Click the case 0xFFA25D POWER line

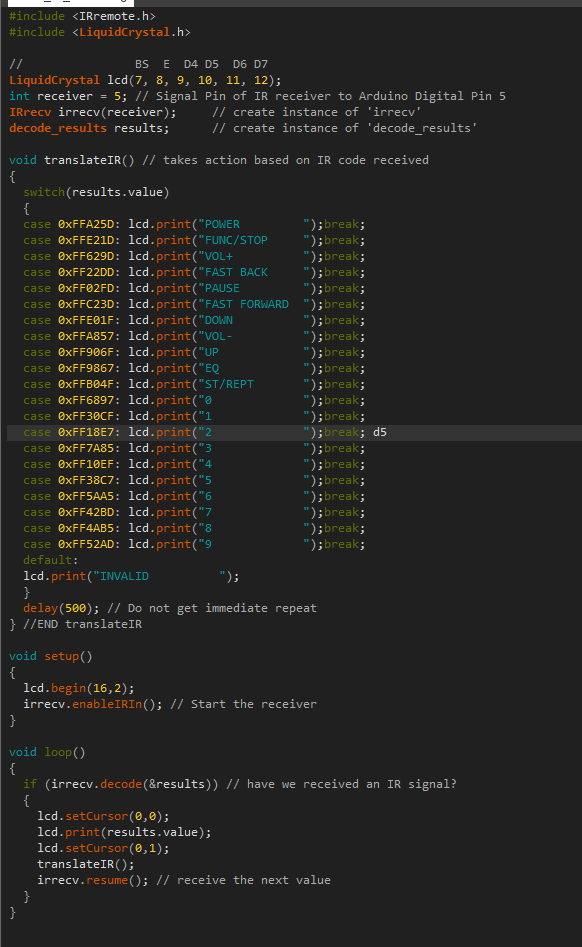click(194, 224)
